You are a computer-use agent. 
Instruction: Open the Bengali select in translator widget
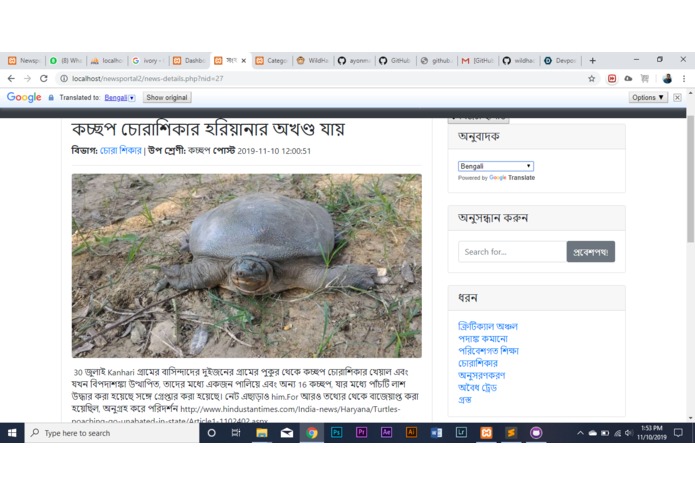coord(496,166)
